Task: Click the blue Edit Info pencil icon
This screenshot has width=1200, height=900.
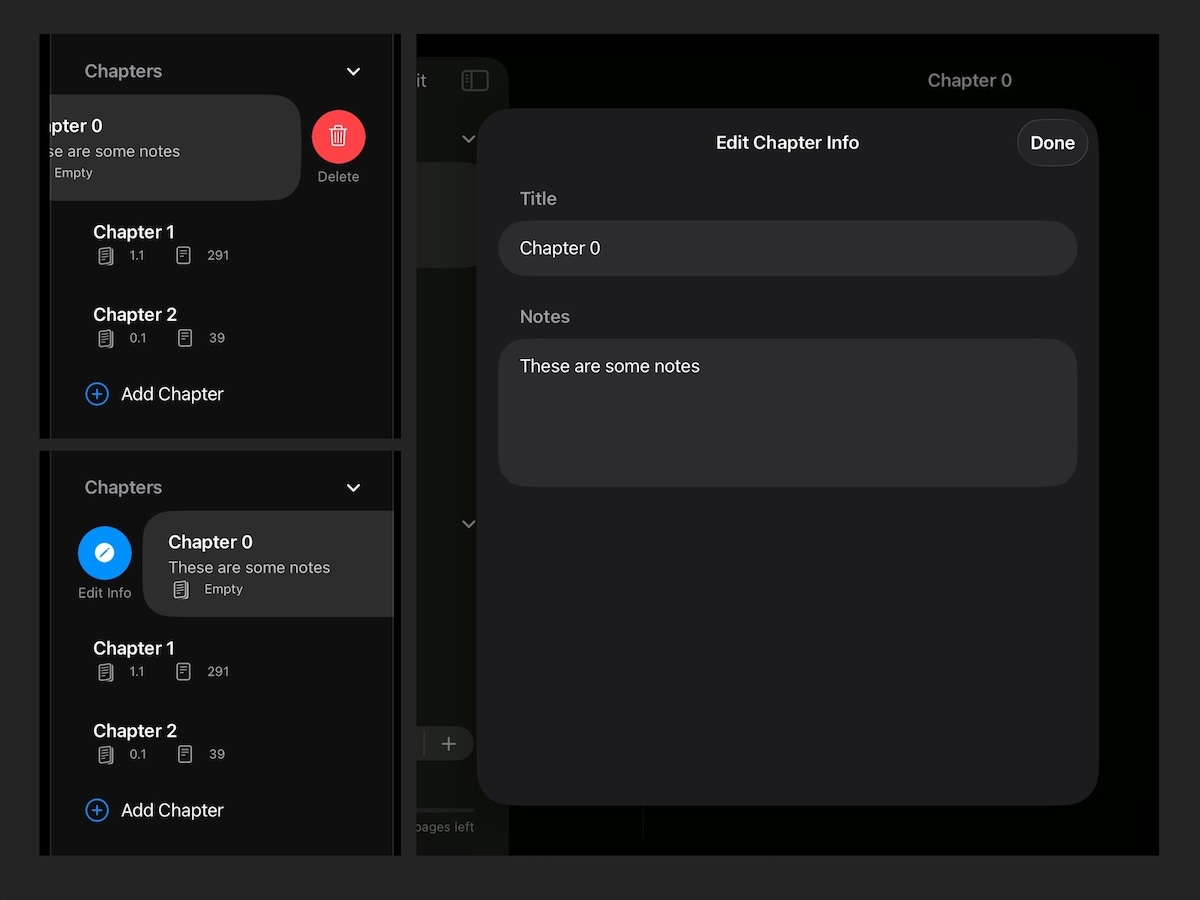Action: (x=105, y=553)
